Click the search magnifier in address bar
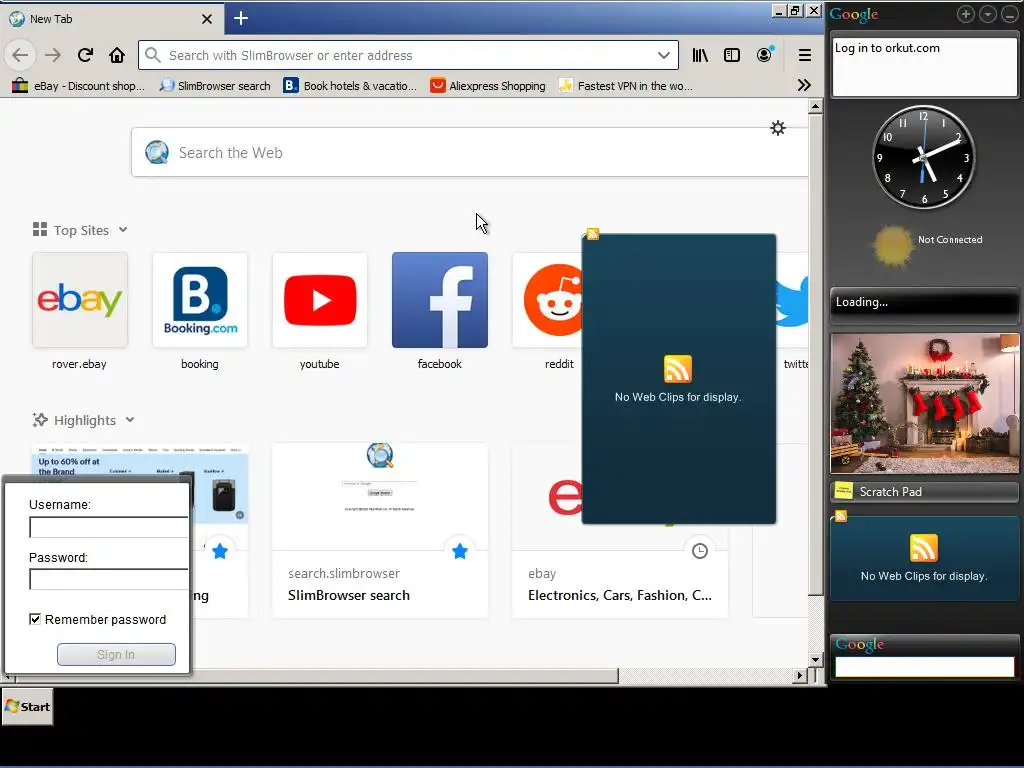Image resolution: width=1024 pixels, height=768 pixels. click(153, 56)
